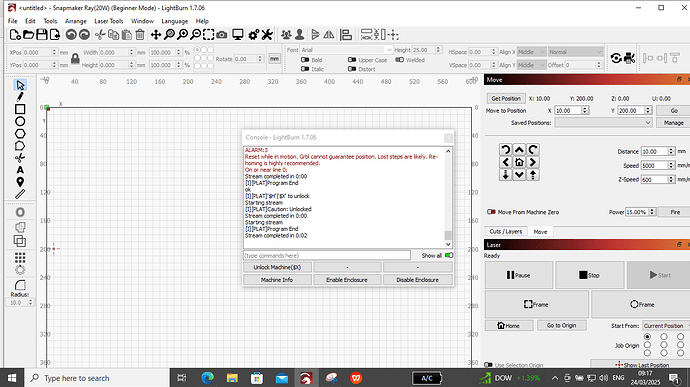Image resolution: width=690 pixels, height=387 pixels.
Task: Toggle the Bold font switch
Action: (x=305, y=60)
